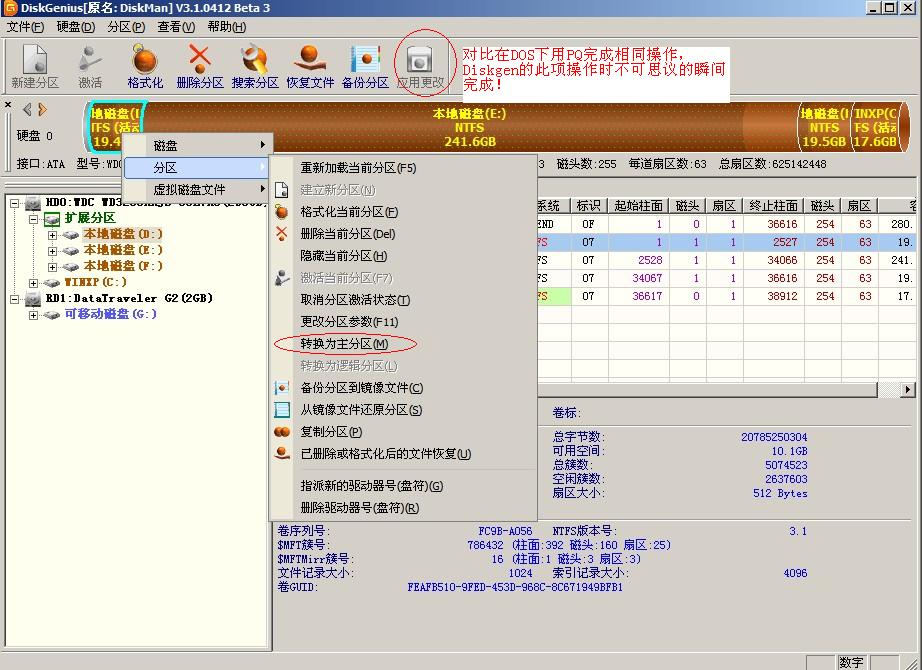Collapse the 扩展分区 tree node

(x=34, y=219)
